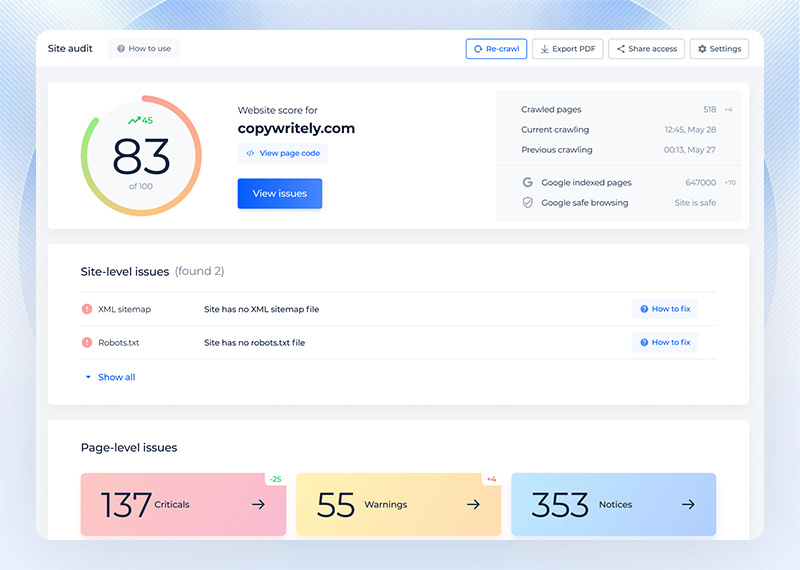Click the Site audit page title
This screenshot has width=800, height=570.
coord(70,49)
